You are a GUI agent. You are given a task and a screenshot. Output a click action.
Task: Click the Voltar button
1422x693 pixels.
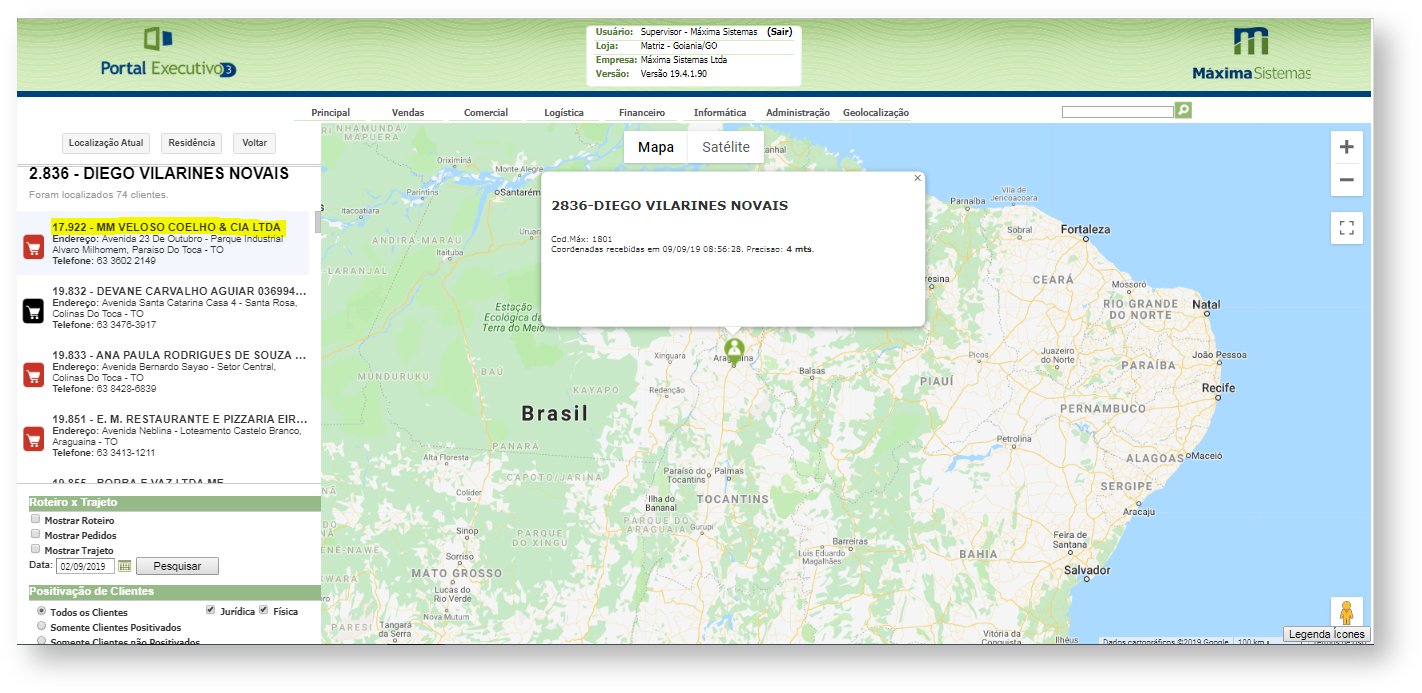point(255,143)
